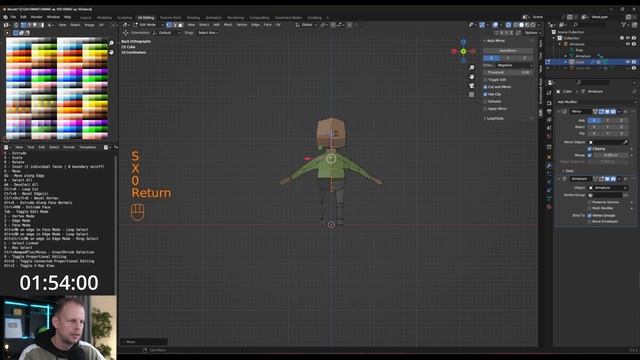Image resolution: width=640 pixels, height=360 pixels.
Task: Select Scene Collection in outliner
Action: 570,32
